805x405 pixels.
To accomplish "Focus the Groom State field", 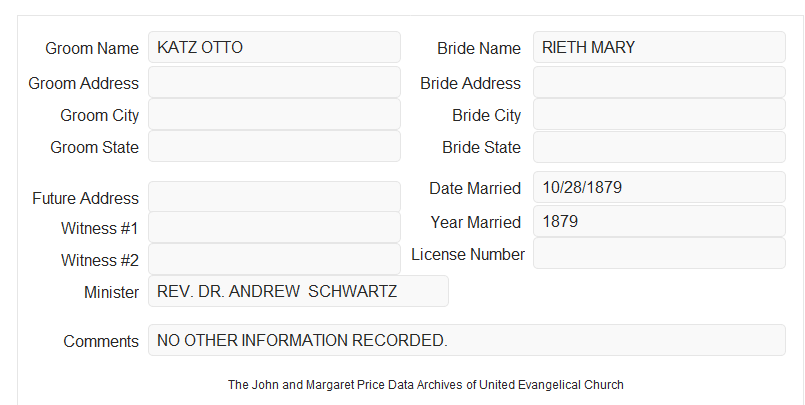I will (x=274, y=146).
